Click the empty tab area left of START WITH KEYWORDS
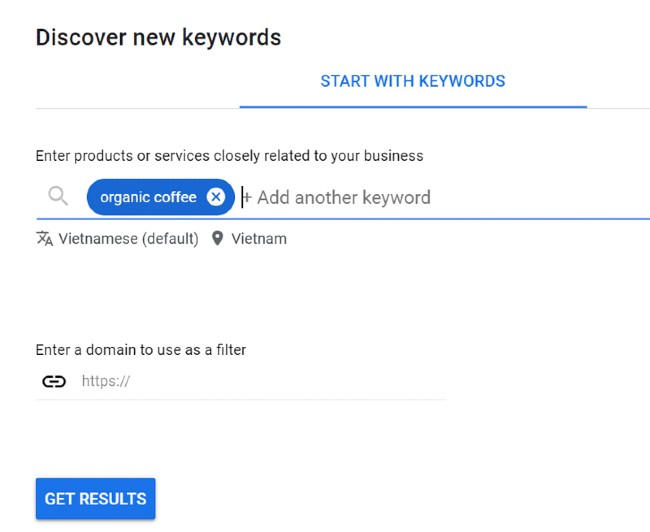This screenshot has width=650, height=532. [137, 81]
